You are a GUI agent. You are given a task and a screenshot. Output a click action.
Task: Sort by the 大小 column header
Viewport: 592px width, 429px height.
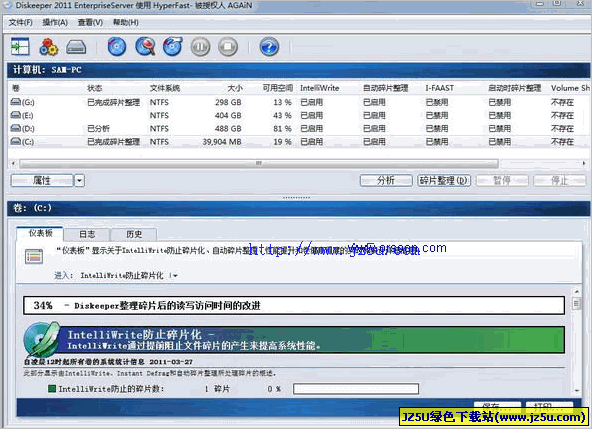(x=234, y=88)
